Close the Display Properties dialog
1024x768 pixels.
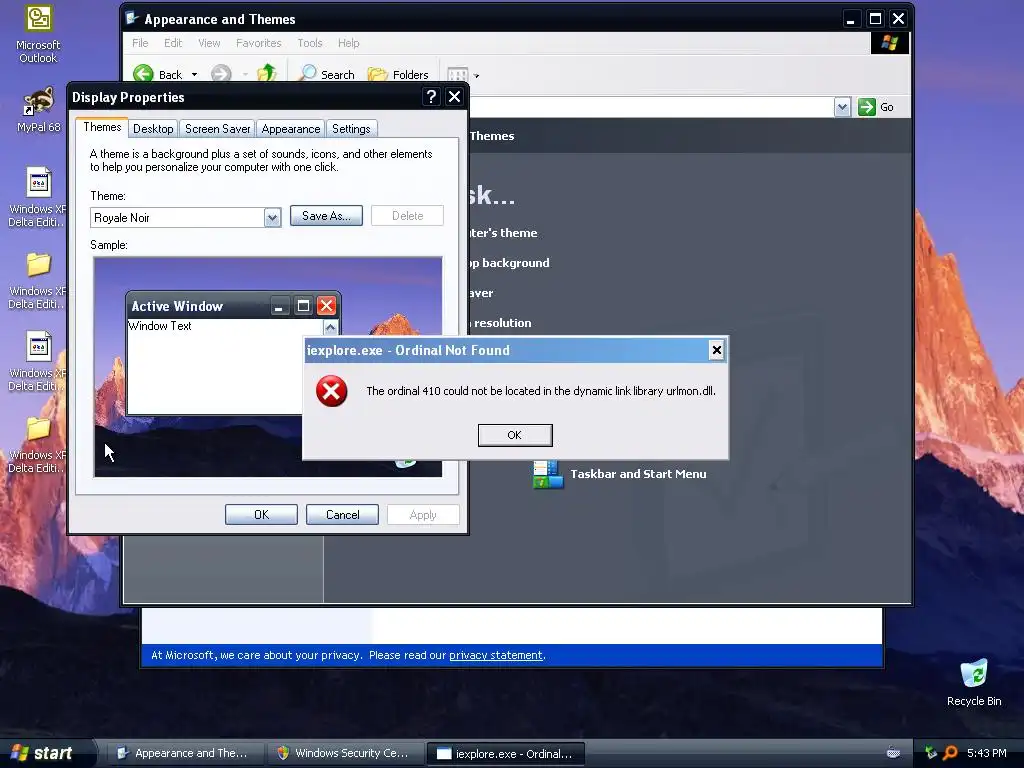click(455, 97)
